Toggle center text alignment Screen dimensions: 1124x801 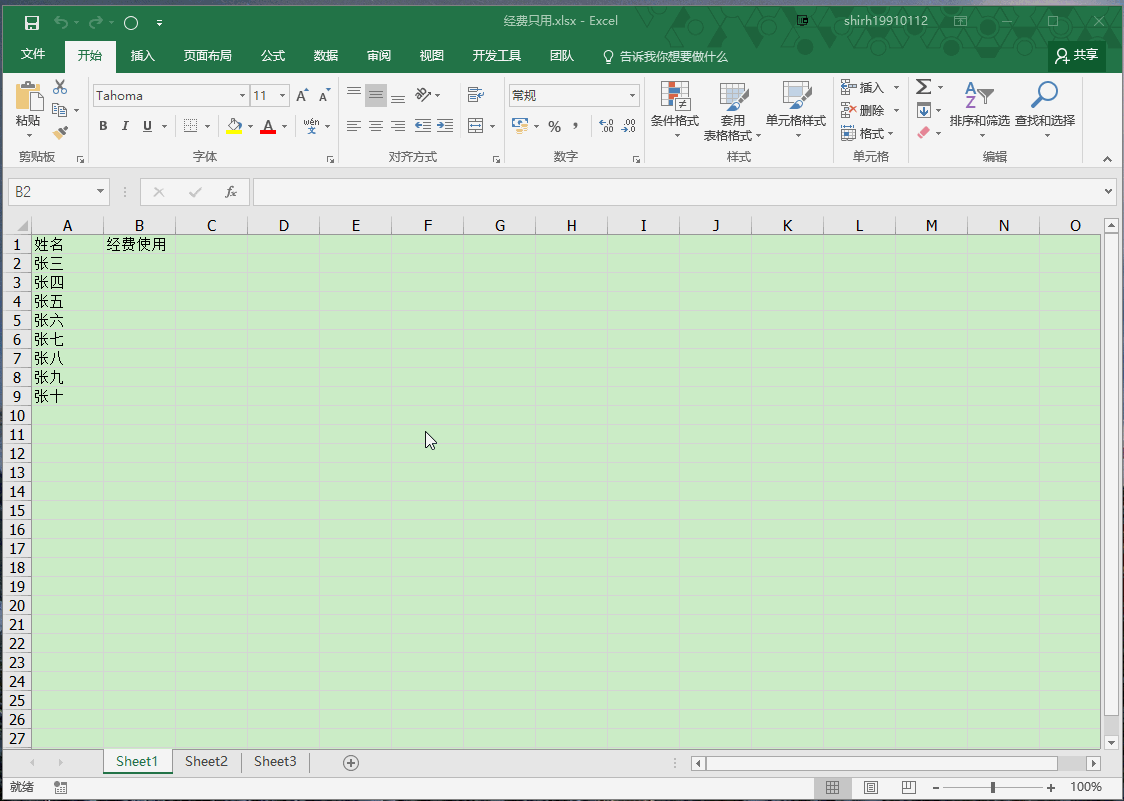tap(376, 126)
